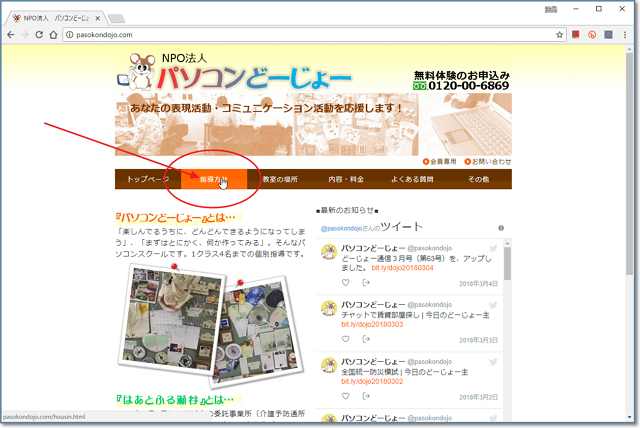640x428 pixels.
Task: Share the どーじょー通信3月号 tweet
Action: click(x=366, y=283)
